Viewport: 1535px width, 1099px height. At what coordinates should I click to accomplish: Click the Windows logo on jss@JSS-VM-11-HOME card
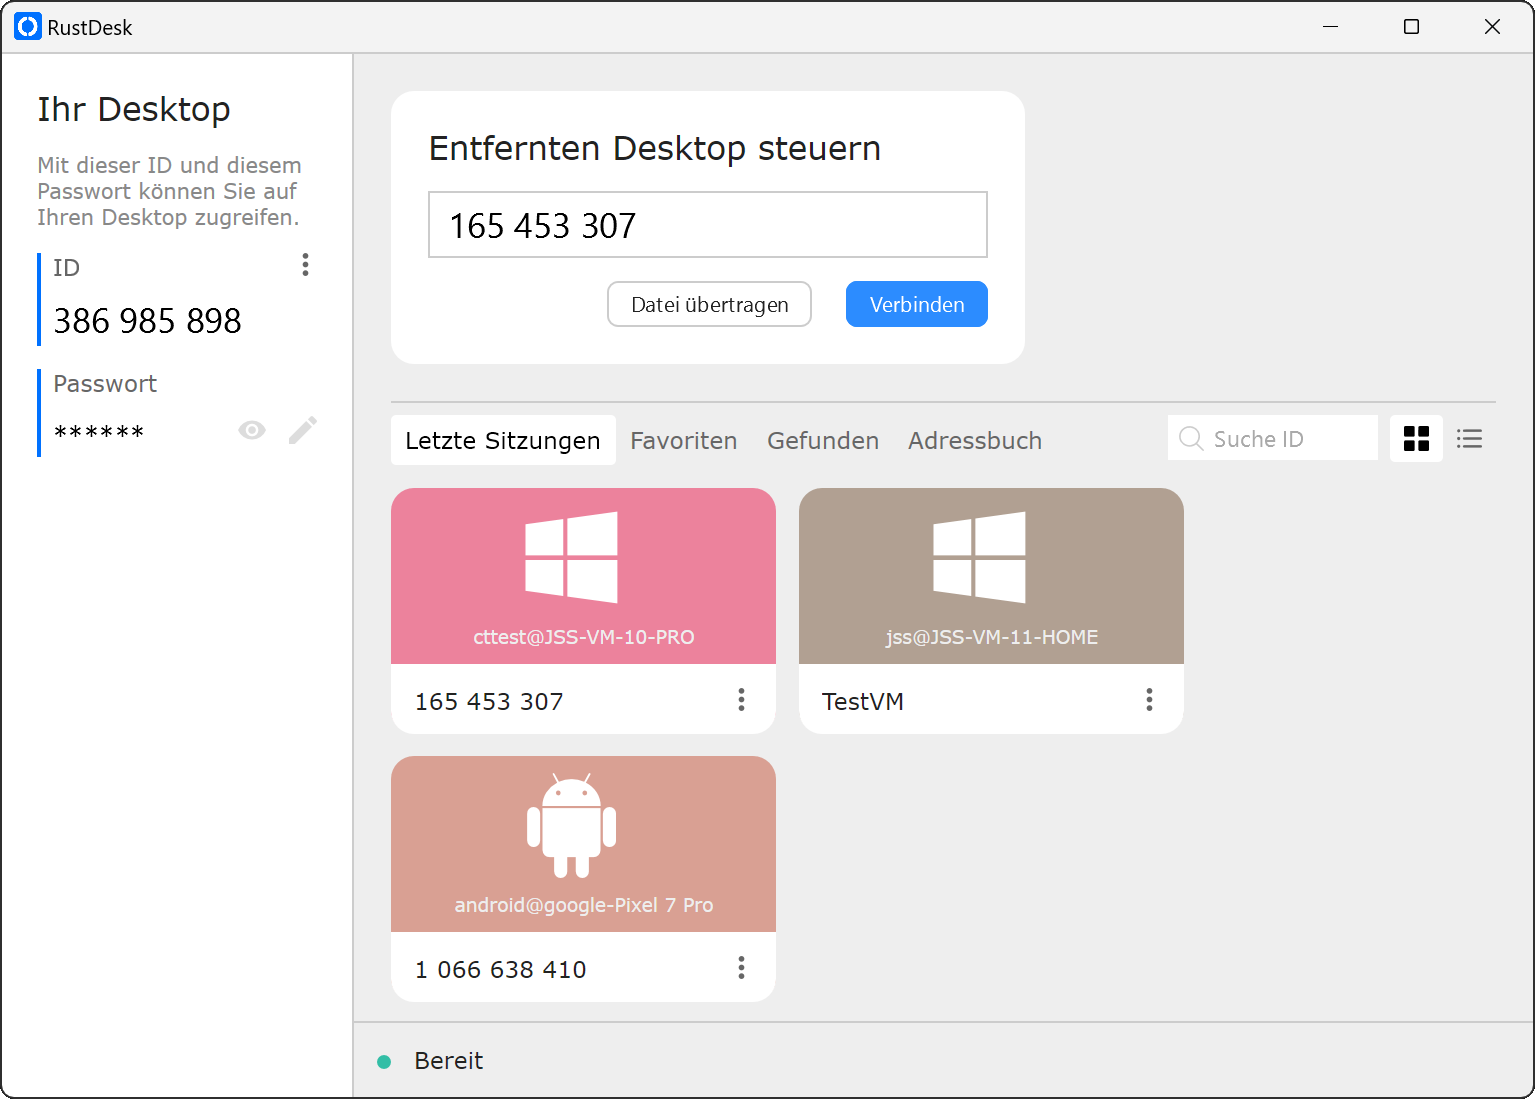[979, 557]
